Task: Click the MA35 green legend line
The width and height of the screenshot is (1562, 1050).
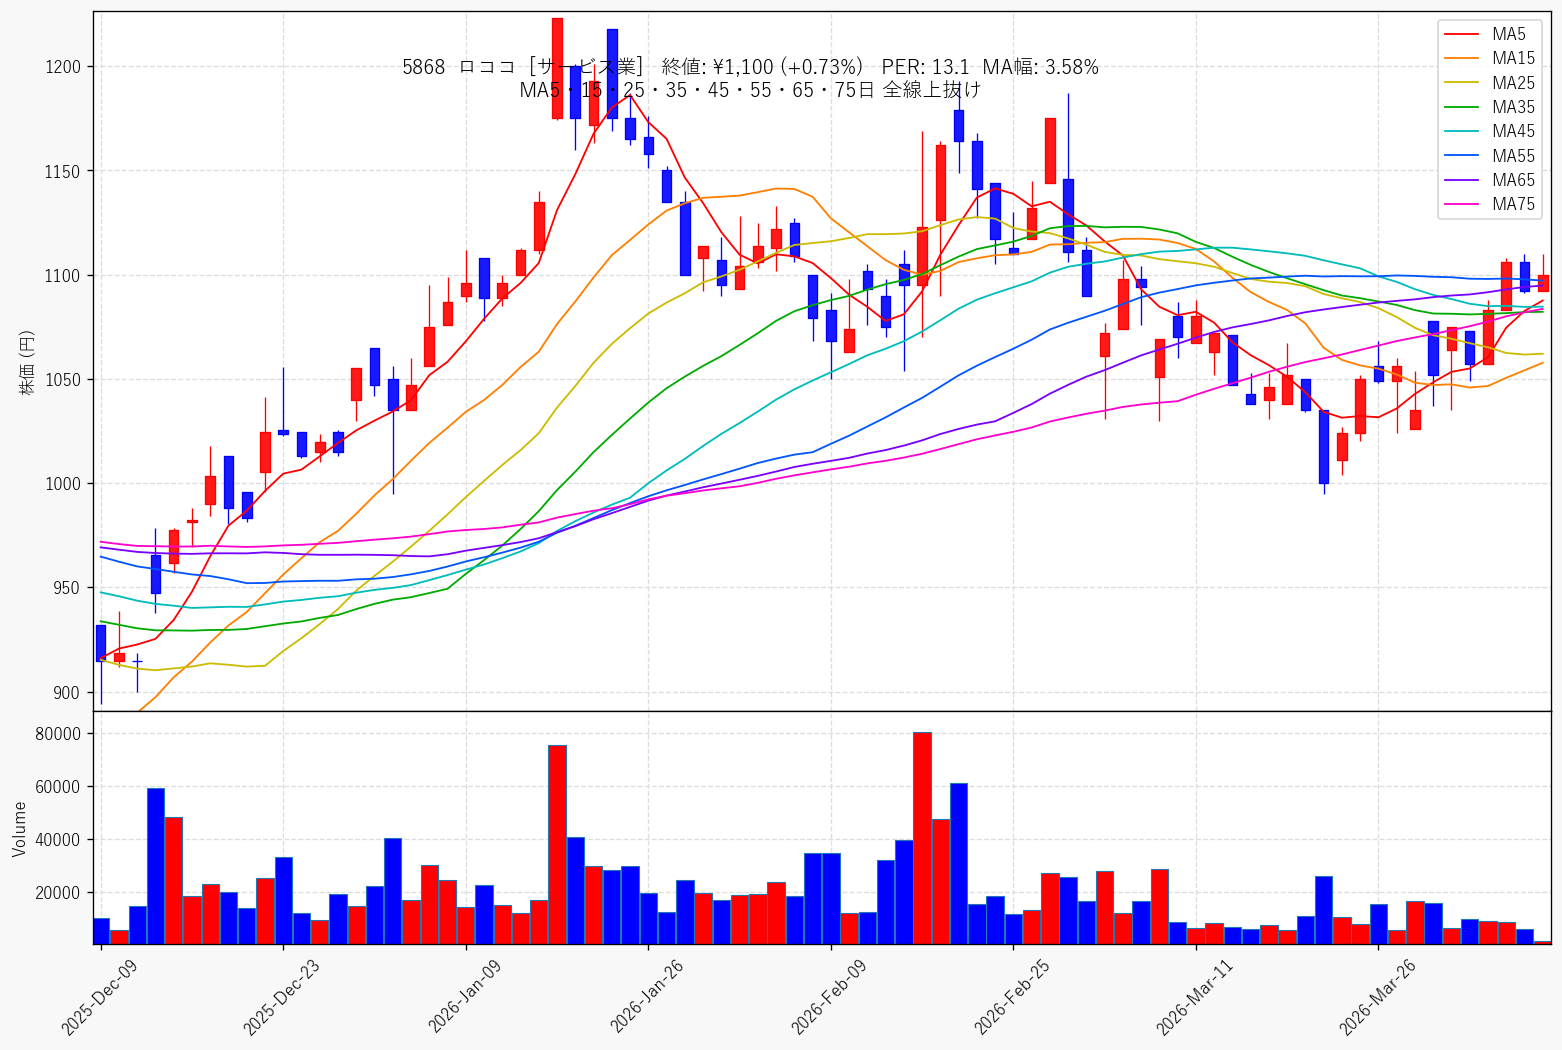Action: click(x=1464, y=107)
